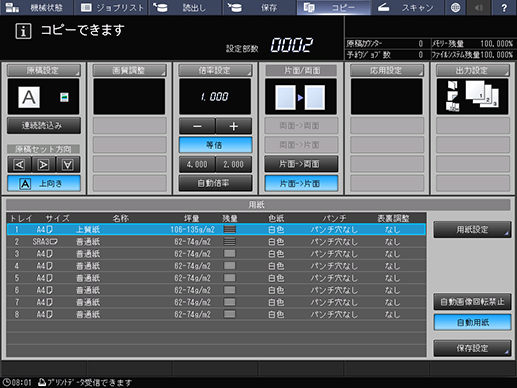Increase zoom with the plus button
The width and height of the screenshot is (517, 388).
(234, 126)
